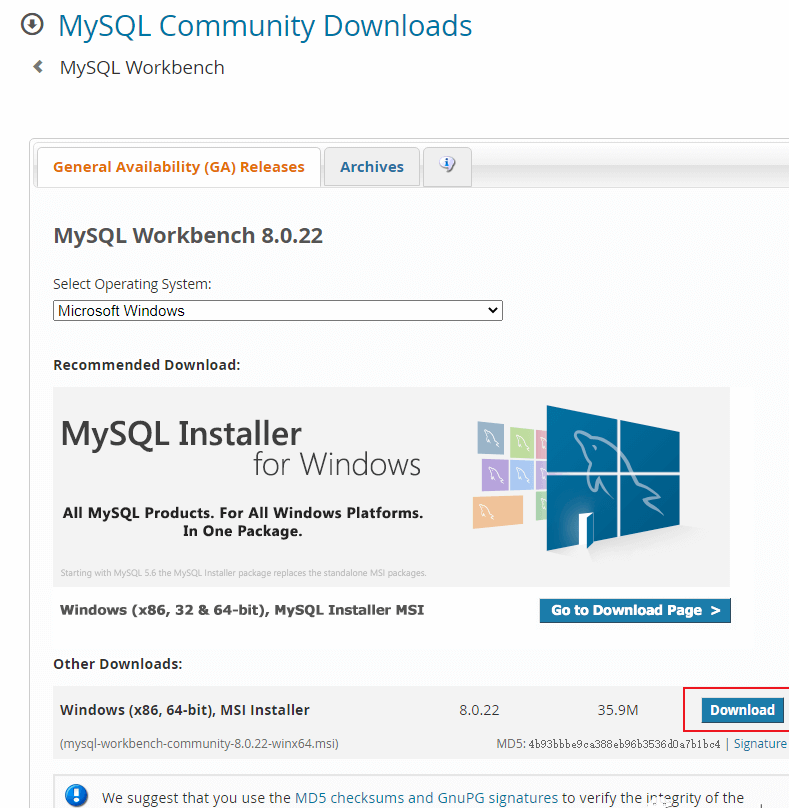Open the information bubble icon tab
The height and width of the screenshot is (808, 789).
pos(447,166)
